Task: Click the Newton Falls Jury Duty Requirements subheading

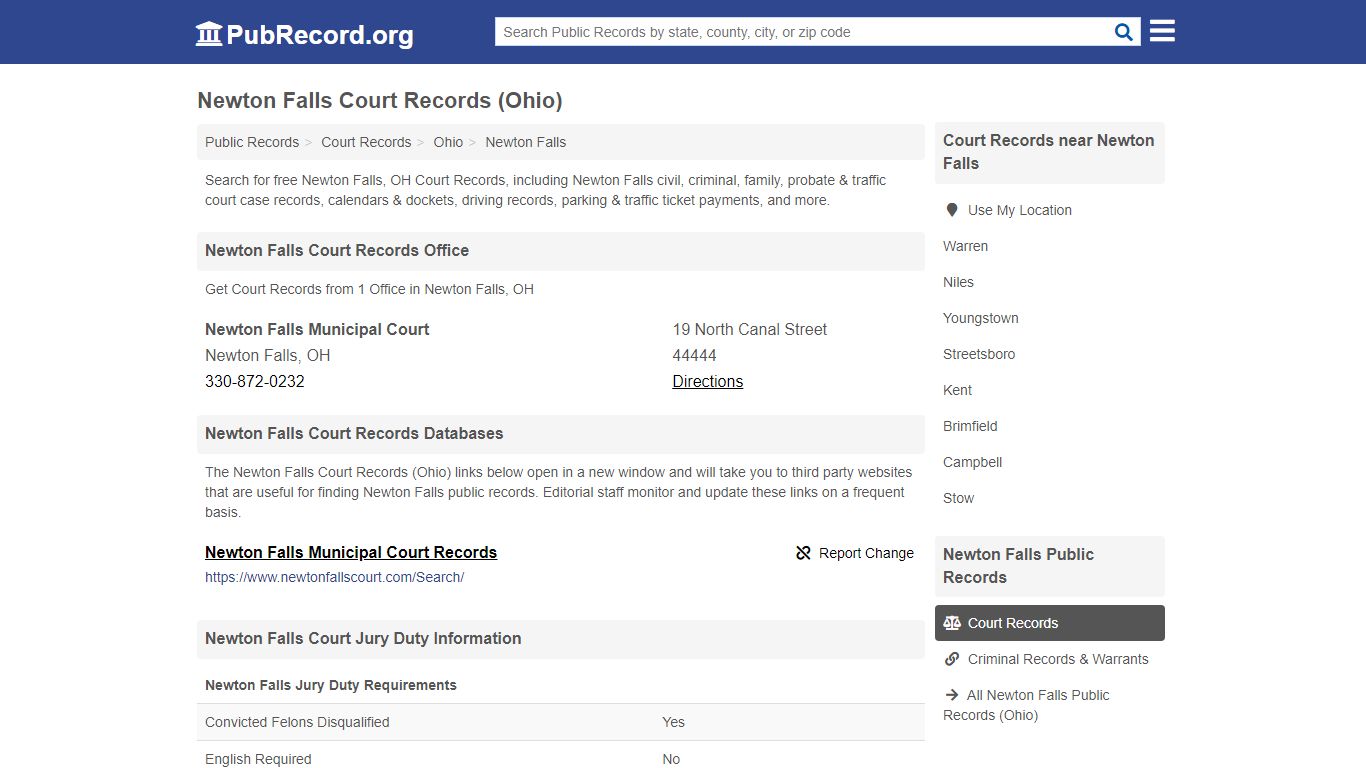Action: tap(331, 685)
